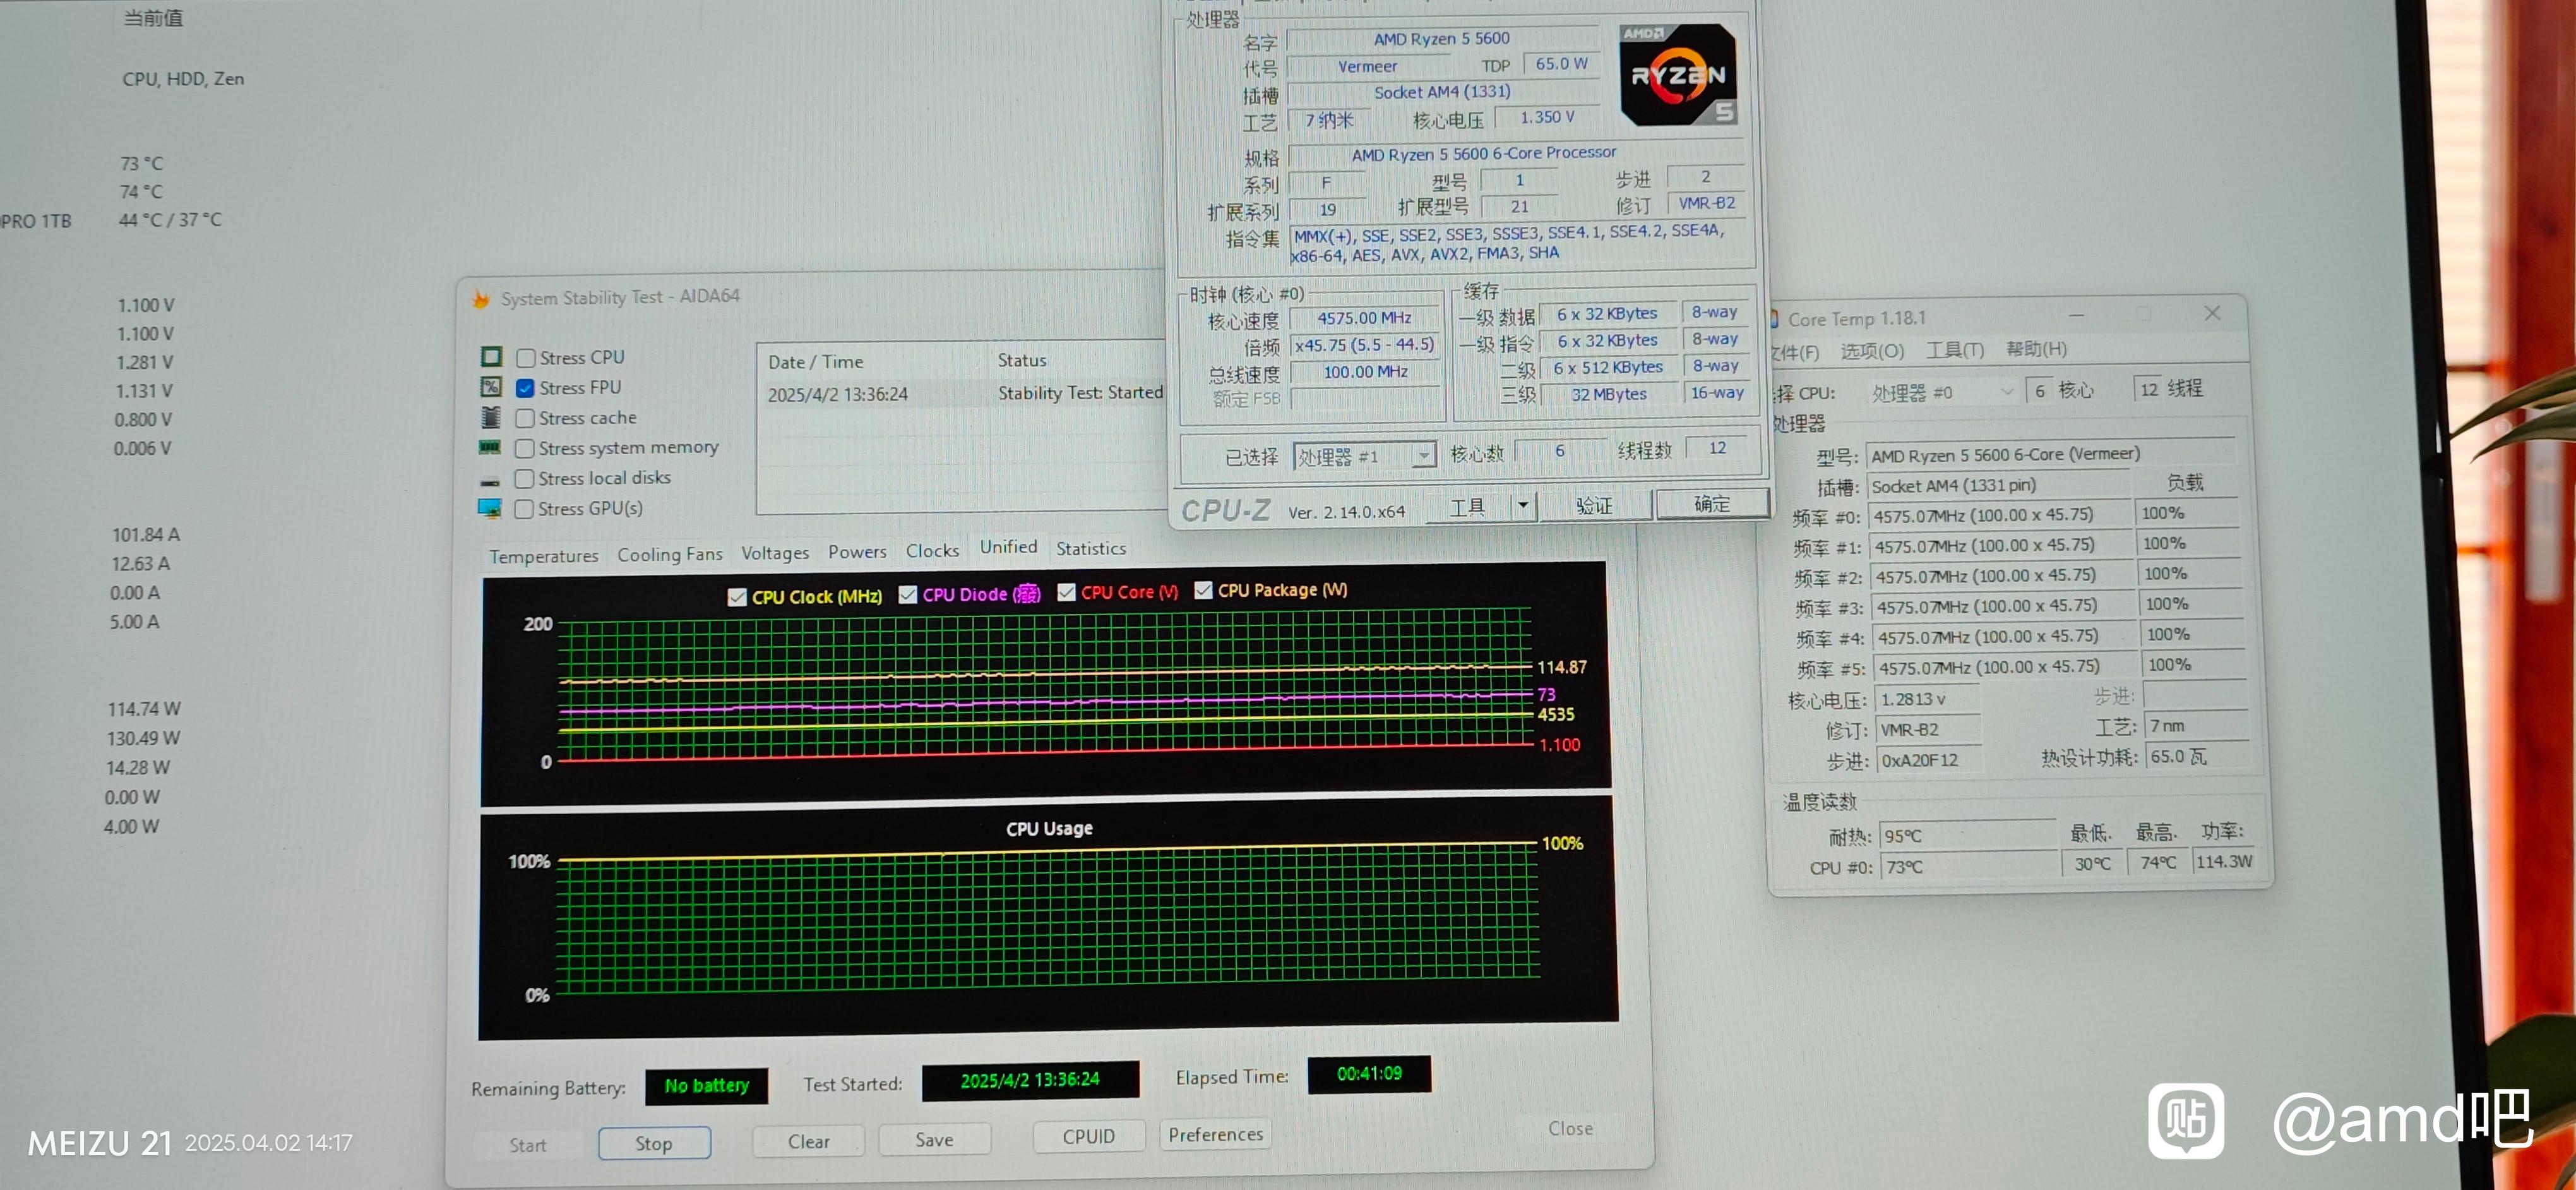The height and width of the screenshot is (1190, 2576).
Task: Click the Save button in AIDA64
Action: (x=934, y=1139)
